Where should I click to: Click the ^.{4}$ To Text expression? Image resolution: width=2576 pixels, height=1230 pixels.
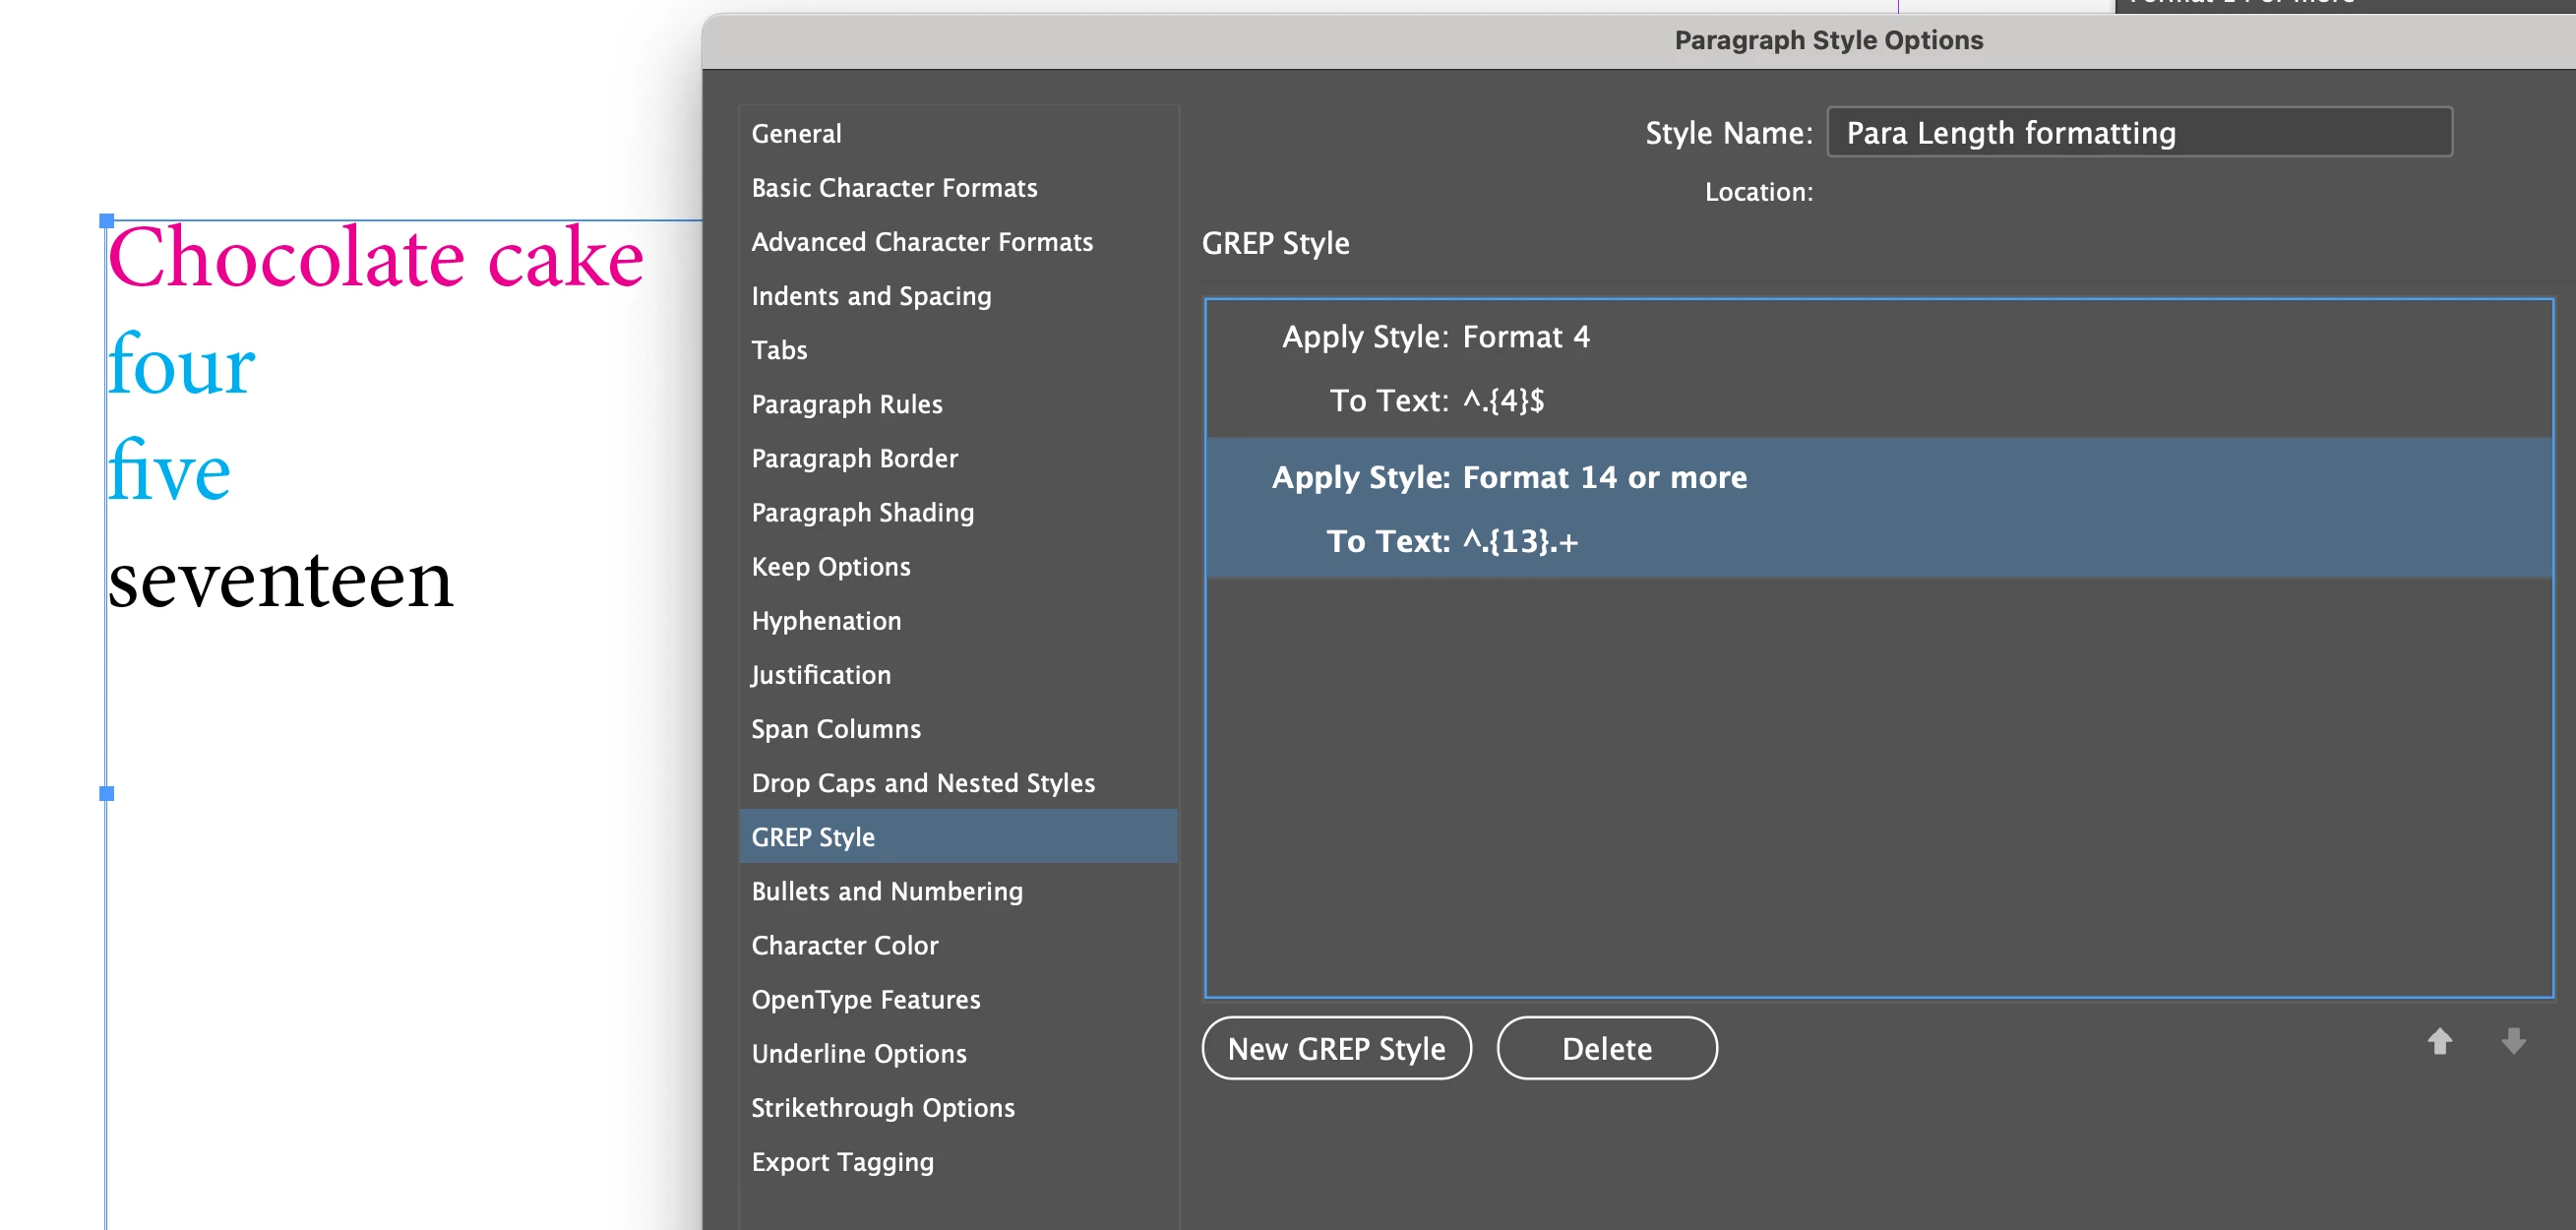[1503, 401]
